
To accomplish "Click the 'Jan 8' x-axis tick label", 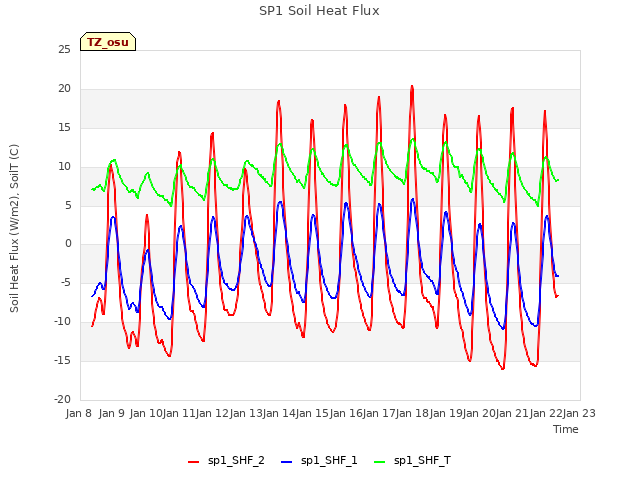I will pos(79,413).
